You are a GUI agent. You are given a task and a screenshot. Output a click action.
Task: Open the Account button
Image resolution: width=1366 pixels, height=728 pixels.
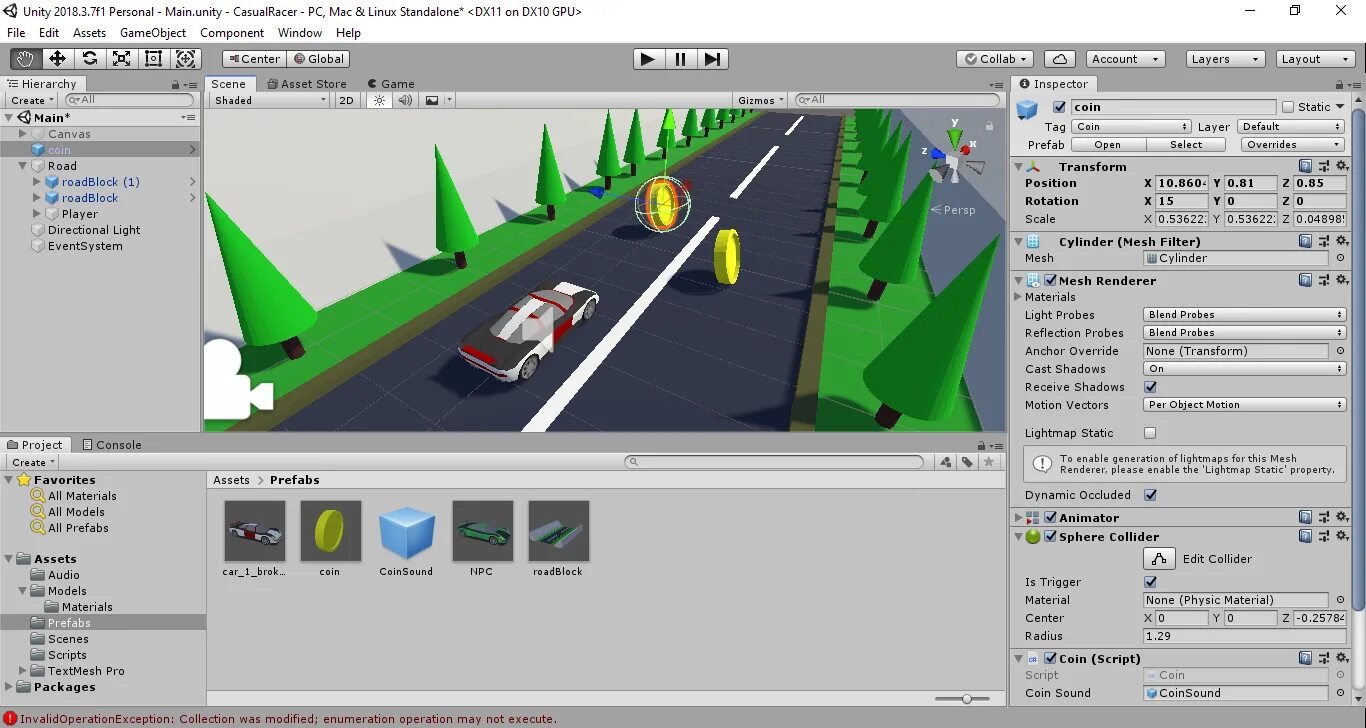click(x=1124, y=59)
